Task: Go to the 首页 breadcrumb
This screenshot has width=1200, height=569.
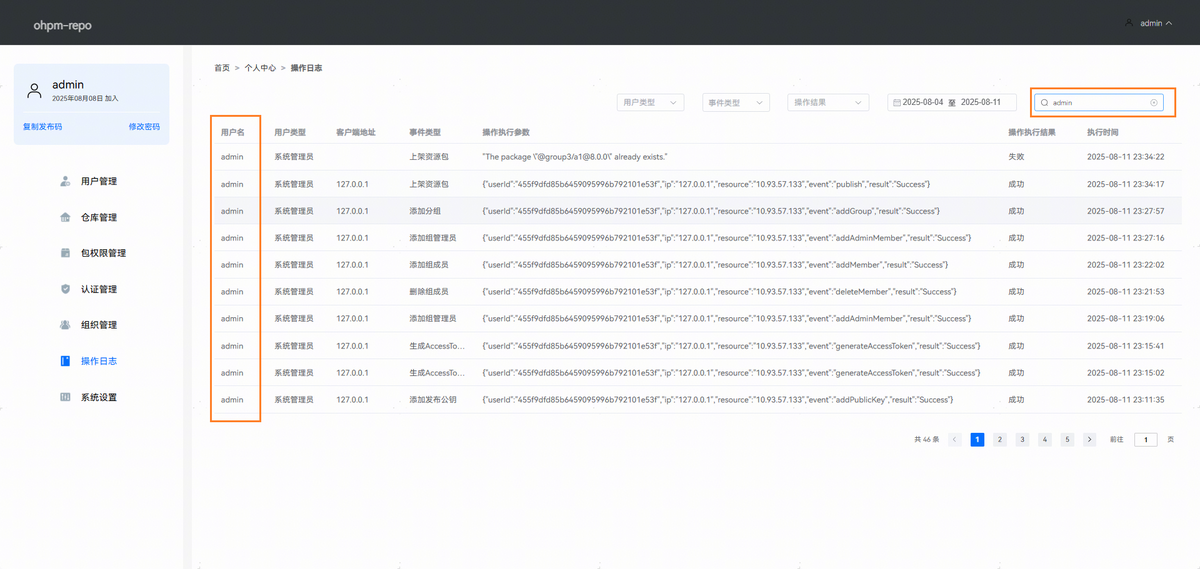Action: 222,68
